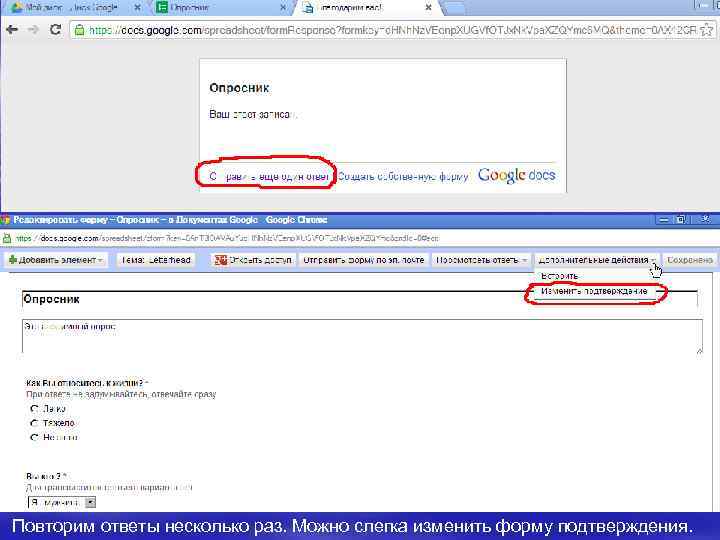Click the 'Как Вы относитесь к жизни?' question title
Viewport: 720px width, 540px height.
click(85, 382)
